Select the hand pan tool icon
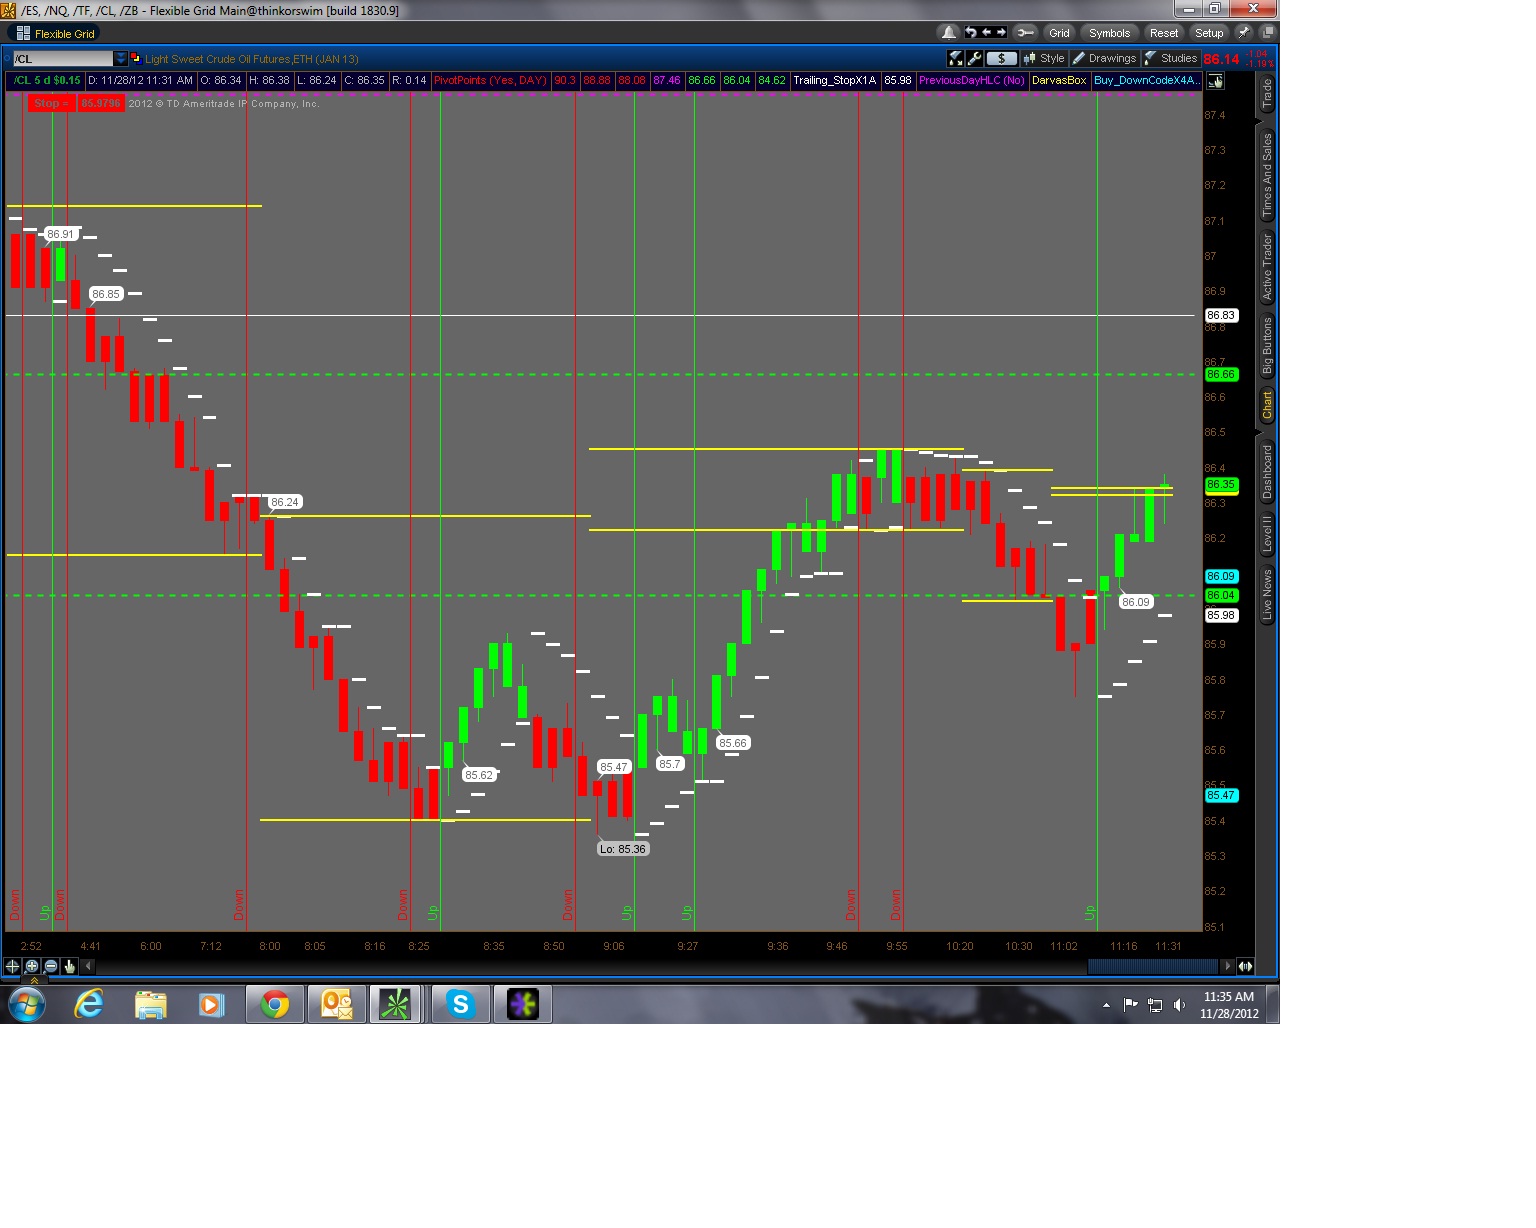 click(x=69, y=966)
